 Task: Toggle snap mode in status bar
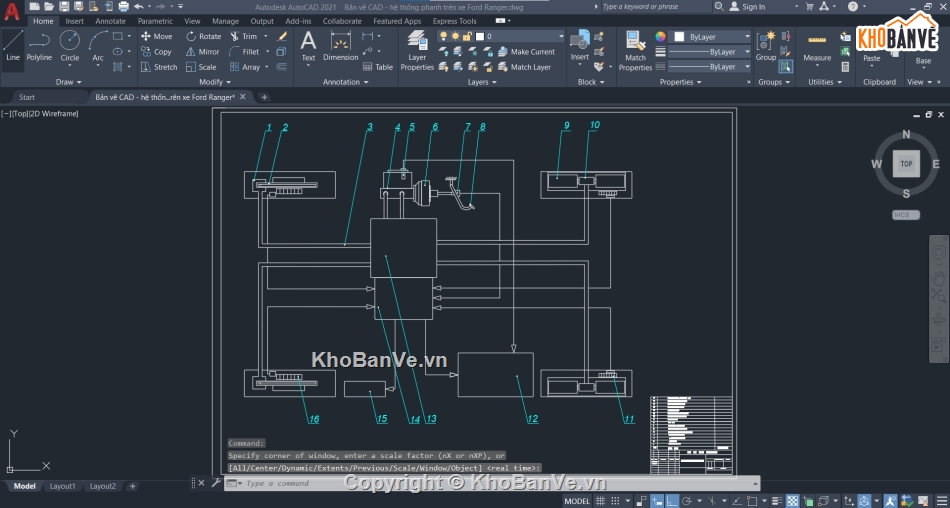(614, 501)
